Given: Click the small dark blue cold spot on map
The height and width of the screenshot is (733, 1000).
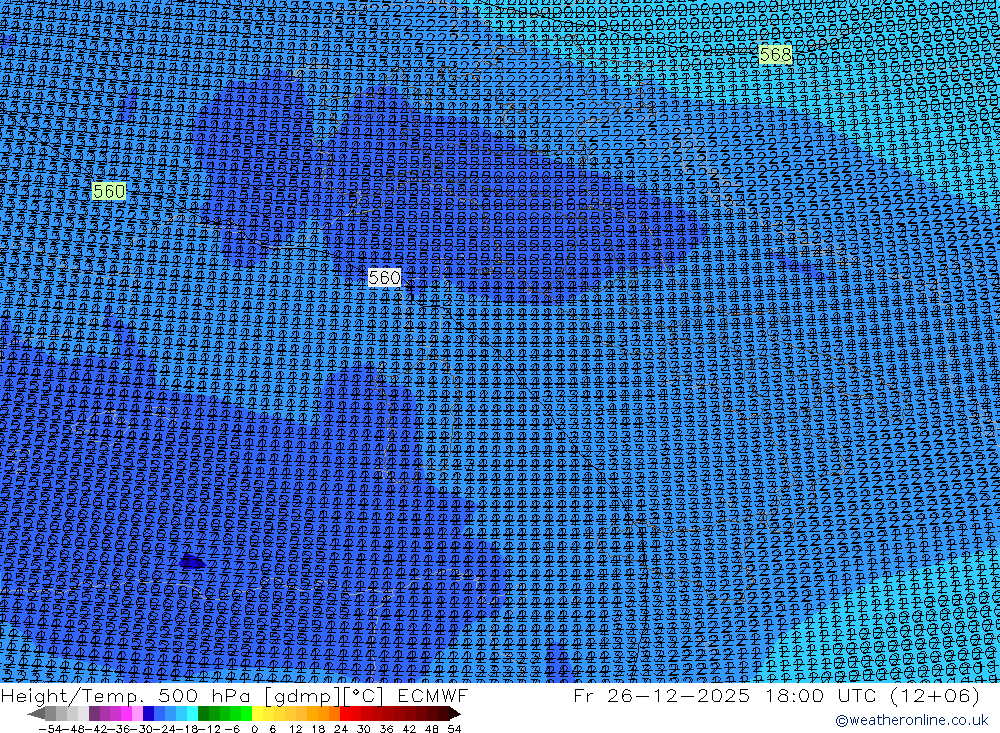Looking at the screenshot, I should 191,562.
